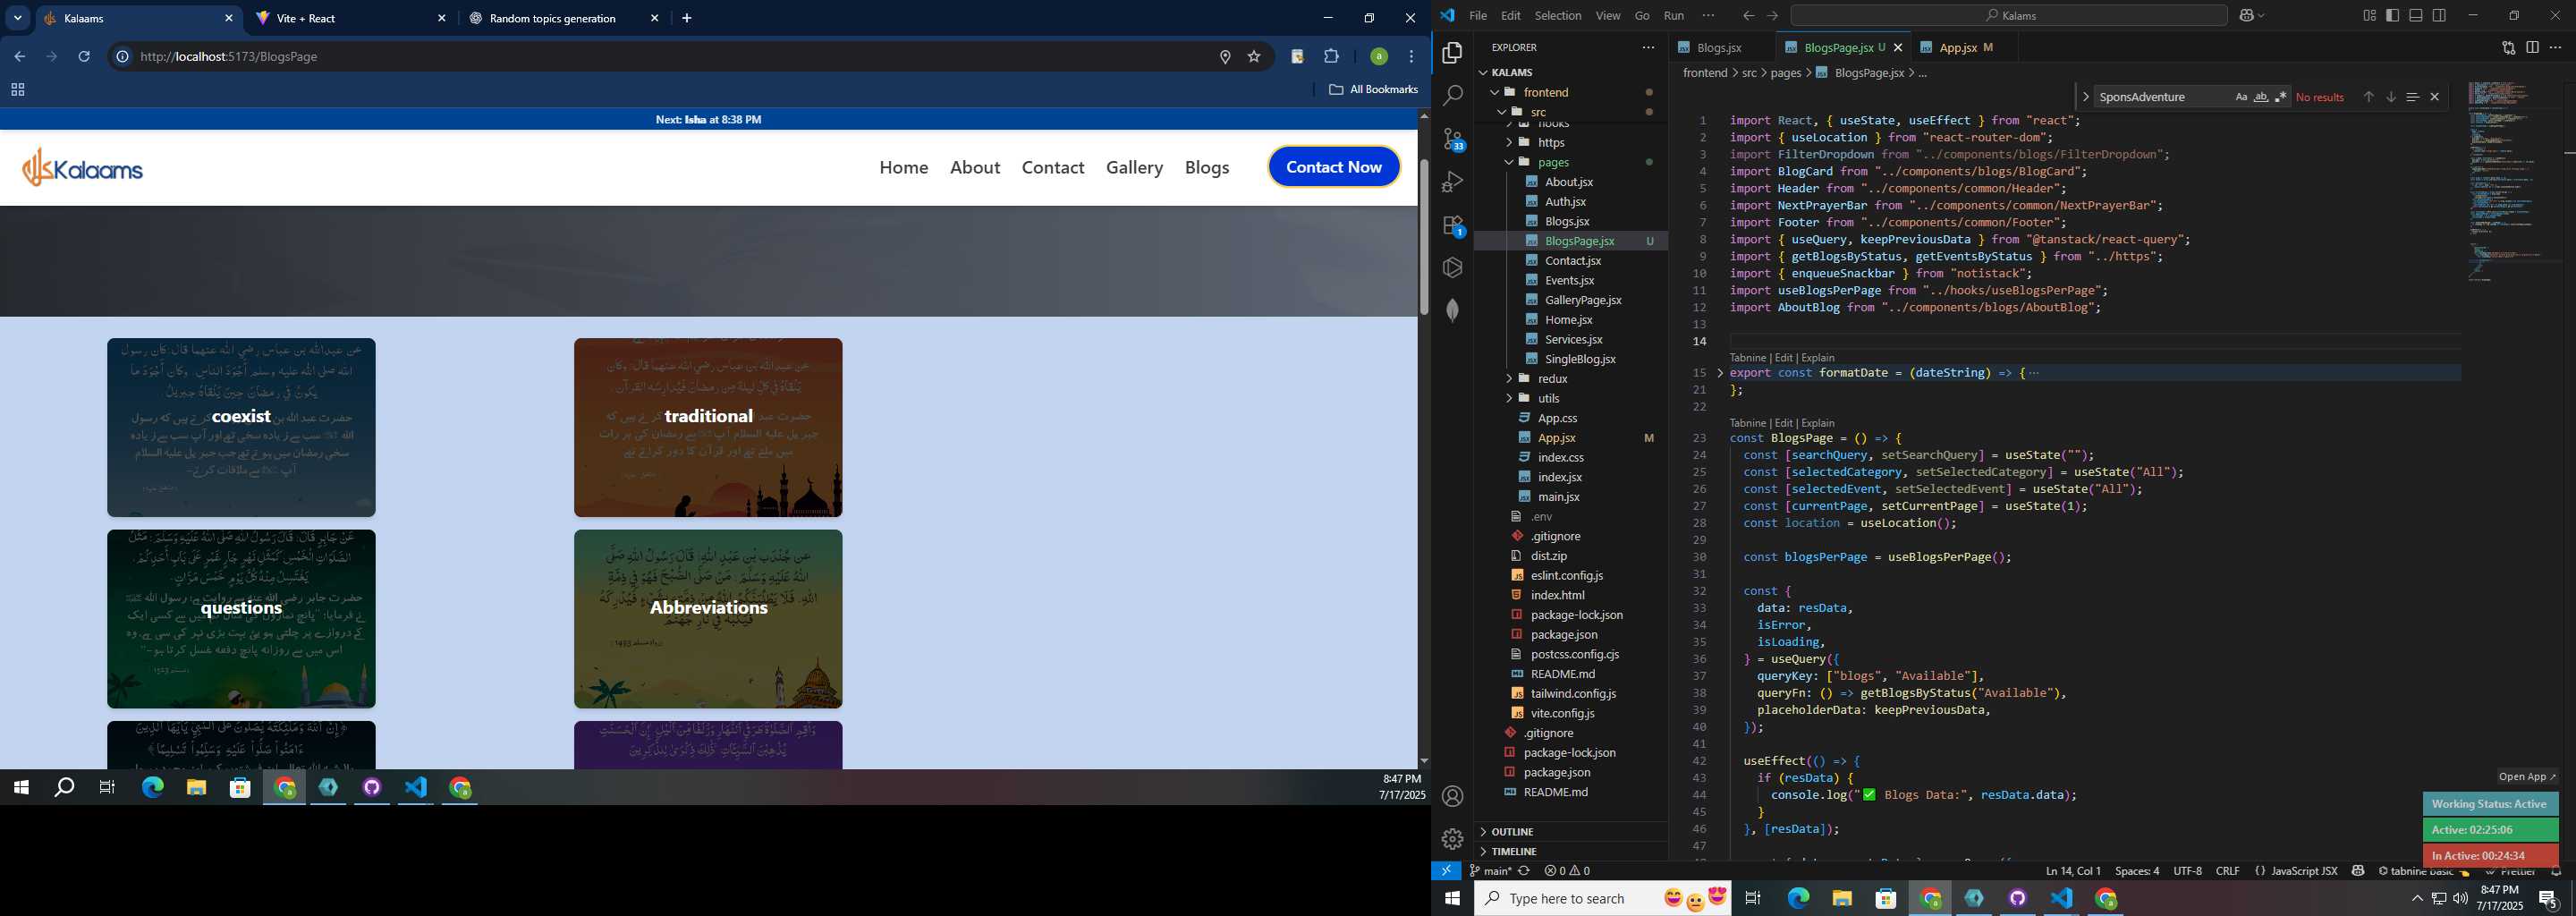Open Source Control view with 33 badge
The image size is (2576, 916).
click(1452, 139)
